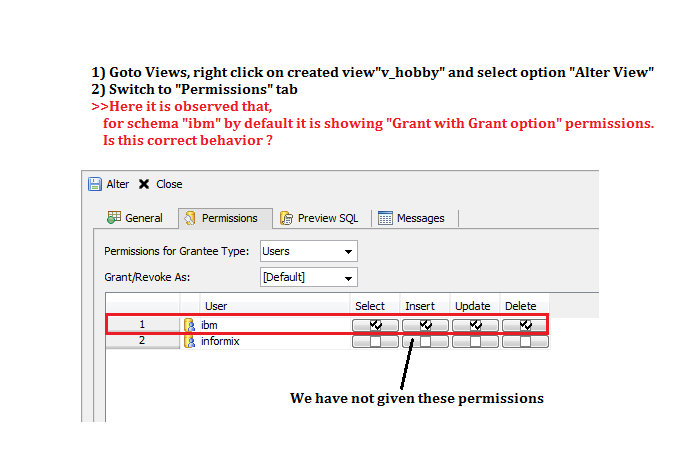Screen dimensions: 699x474
Task: Click the ibm user icon
Action: [189, 325]
